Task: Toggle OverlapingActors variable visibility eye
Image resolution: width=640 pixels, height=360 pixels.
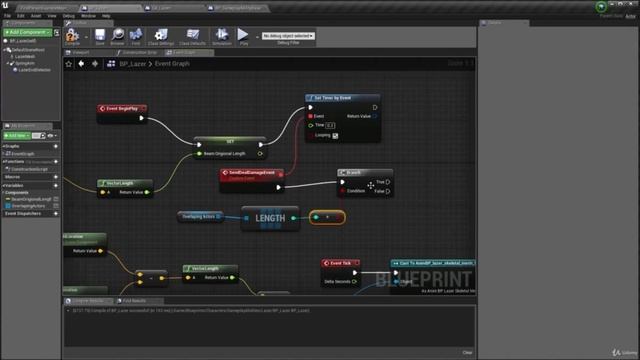Action: [x=56, y=206]
